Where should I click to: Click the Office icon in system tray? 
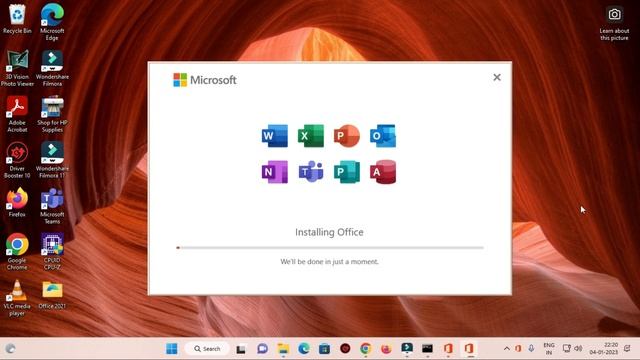click(x=518, y=349)
